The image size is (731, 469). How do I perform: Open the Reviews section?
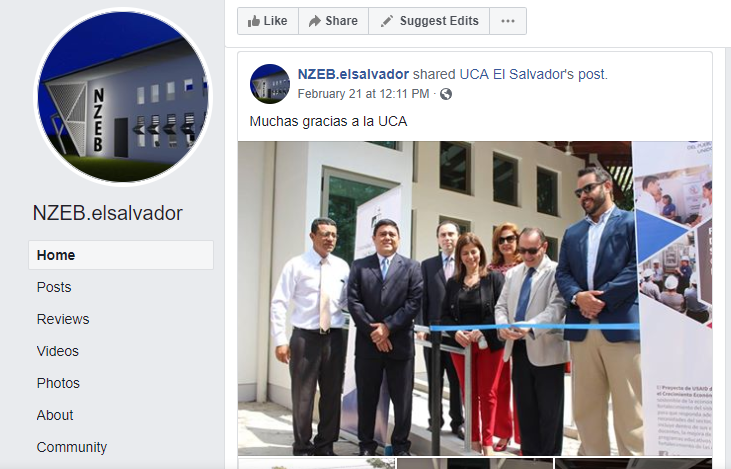tap(63, 319)
